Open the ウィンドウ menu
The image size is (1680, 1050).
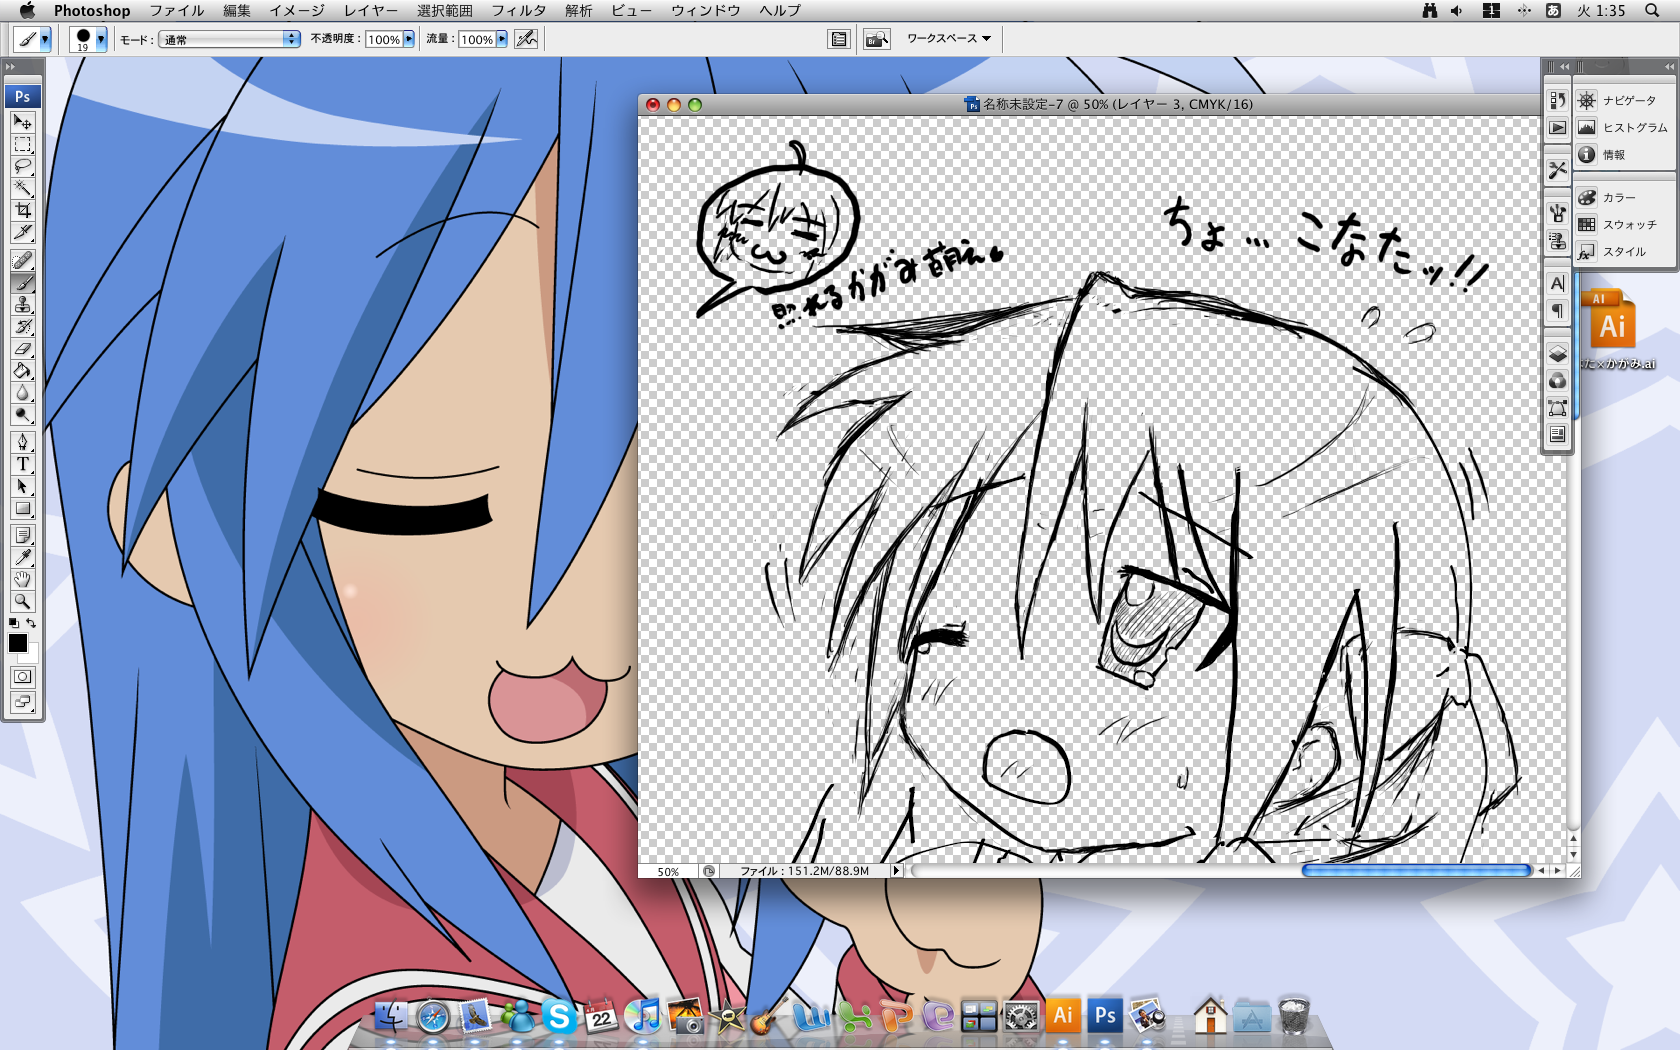click(x=706, y=10)
